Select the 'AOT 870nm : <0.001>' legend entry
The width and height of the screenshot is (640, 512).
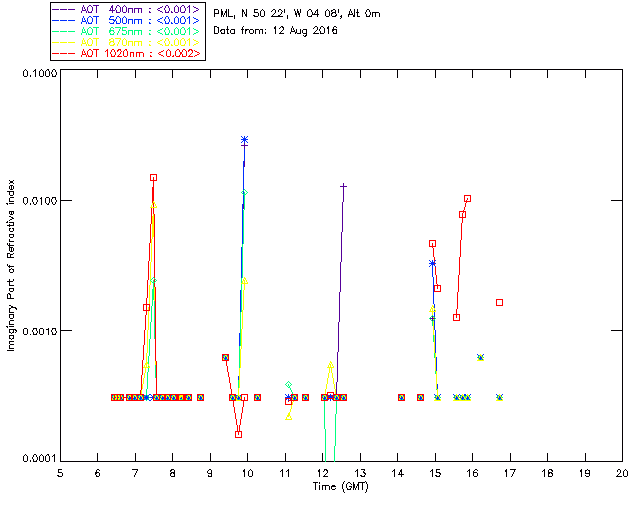(x=127, y=42)
